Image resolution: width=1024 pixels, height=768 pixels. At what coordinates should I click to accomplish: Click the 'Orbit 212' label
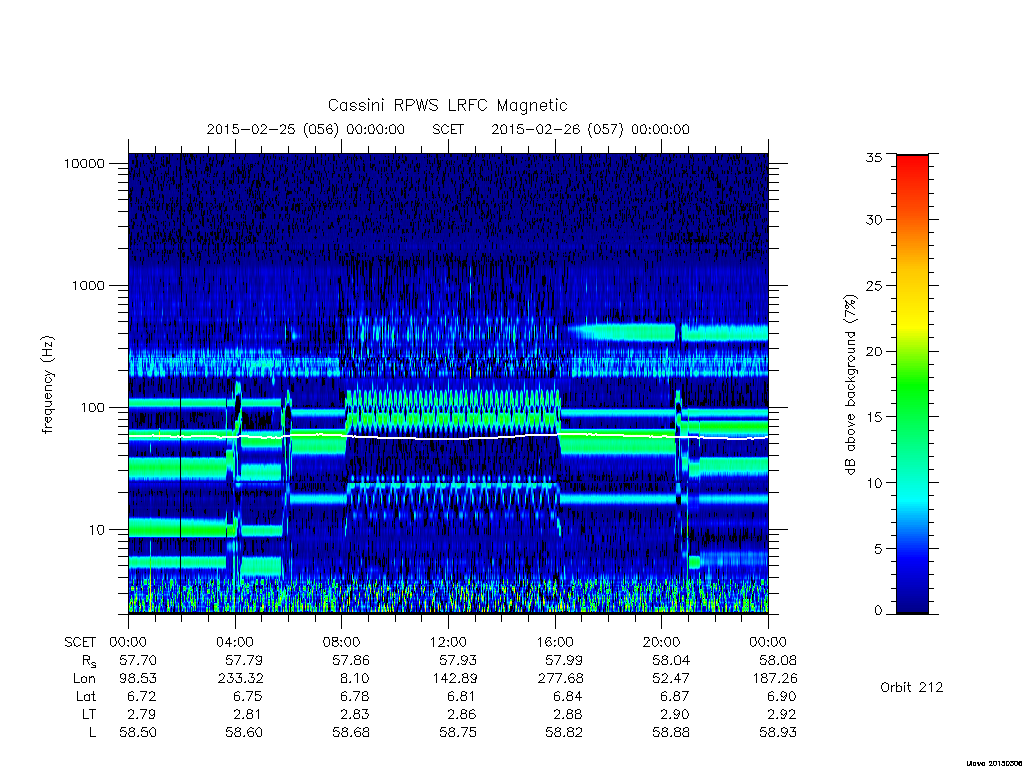click(x=912, y=687)
